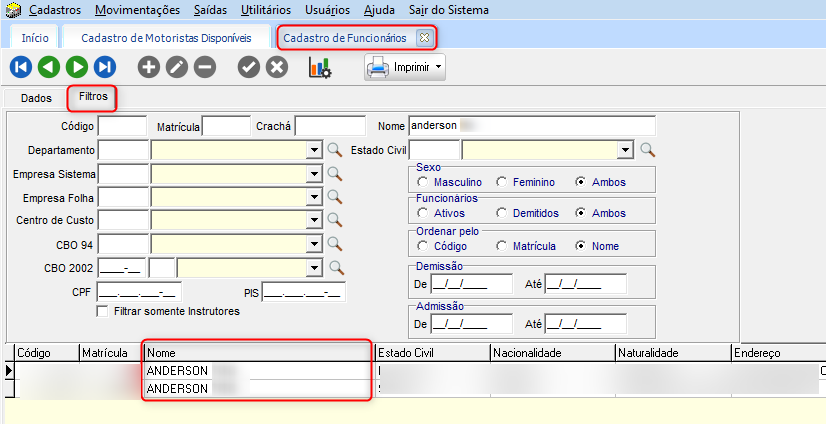Viewport: 826px width, 424px height.
Task: Search Departamento with magnifier icon
Action: tap(337, 150)
